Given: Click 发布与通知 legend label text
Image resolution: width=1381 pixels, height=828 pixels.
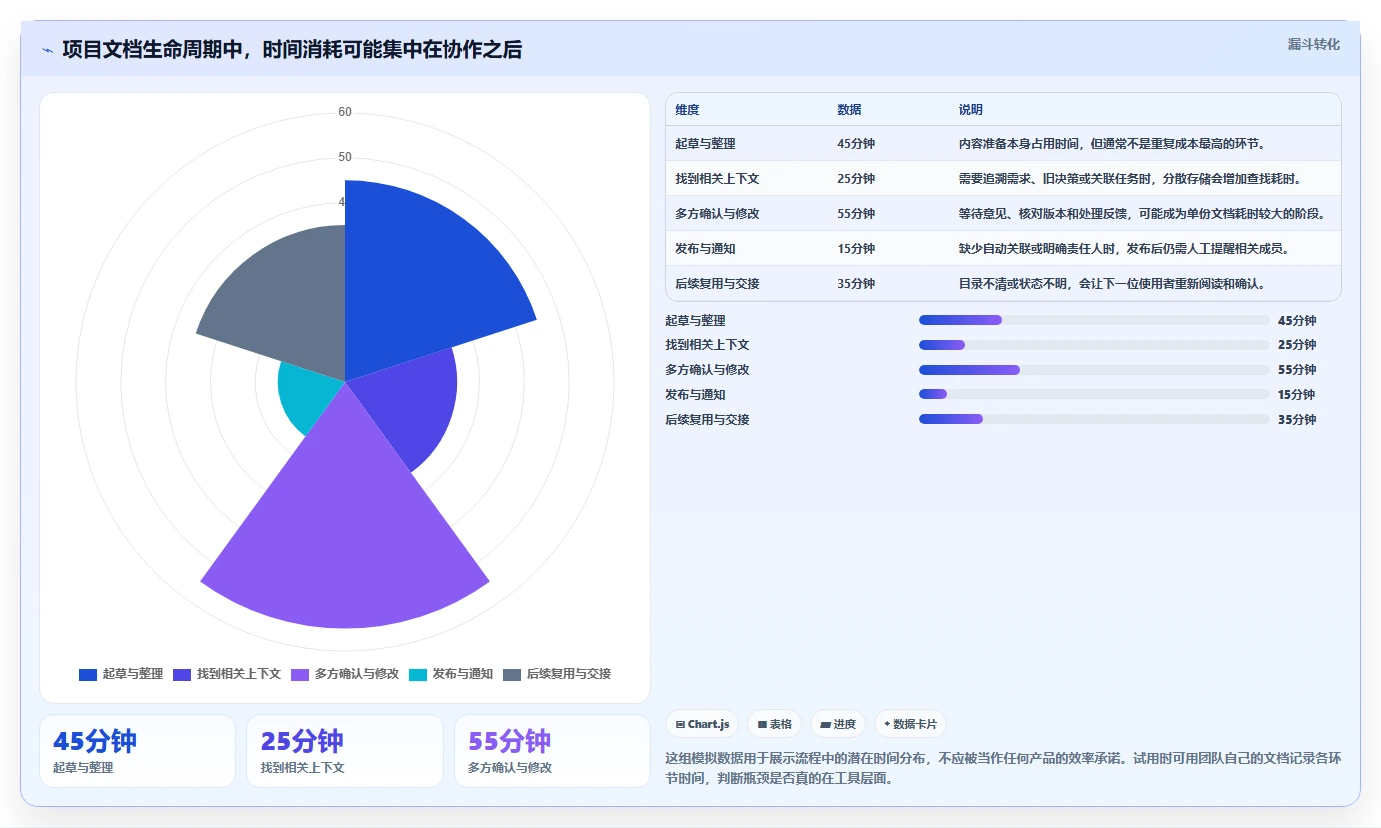Looking at the screenshot, I should 463,674.
